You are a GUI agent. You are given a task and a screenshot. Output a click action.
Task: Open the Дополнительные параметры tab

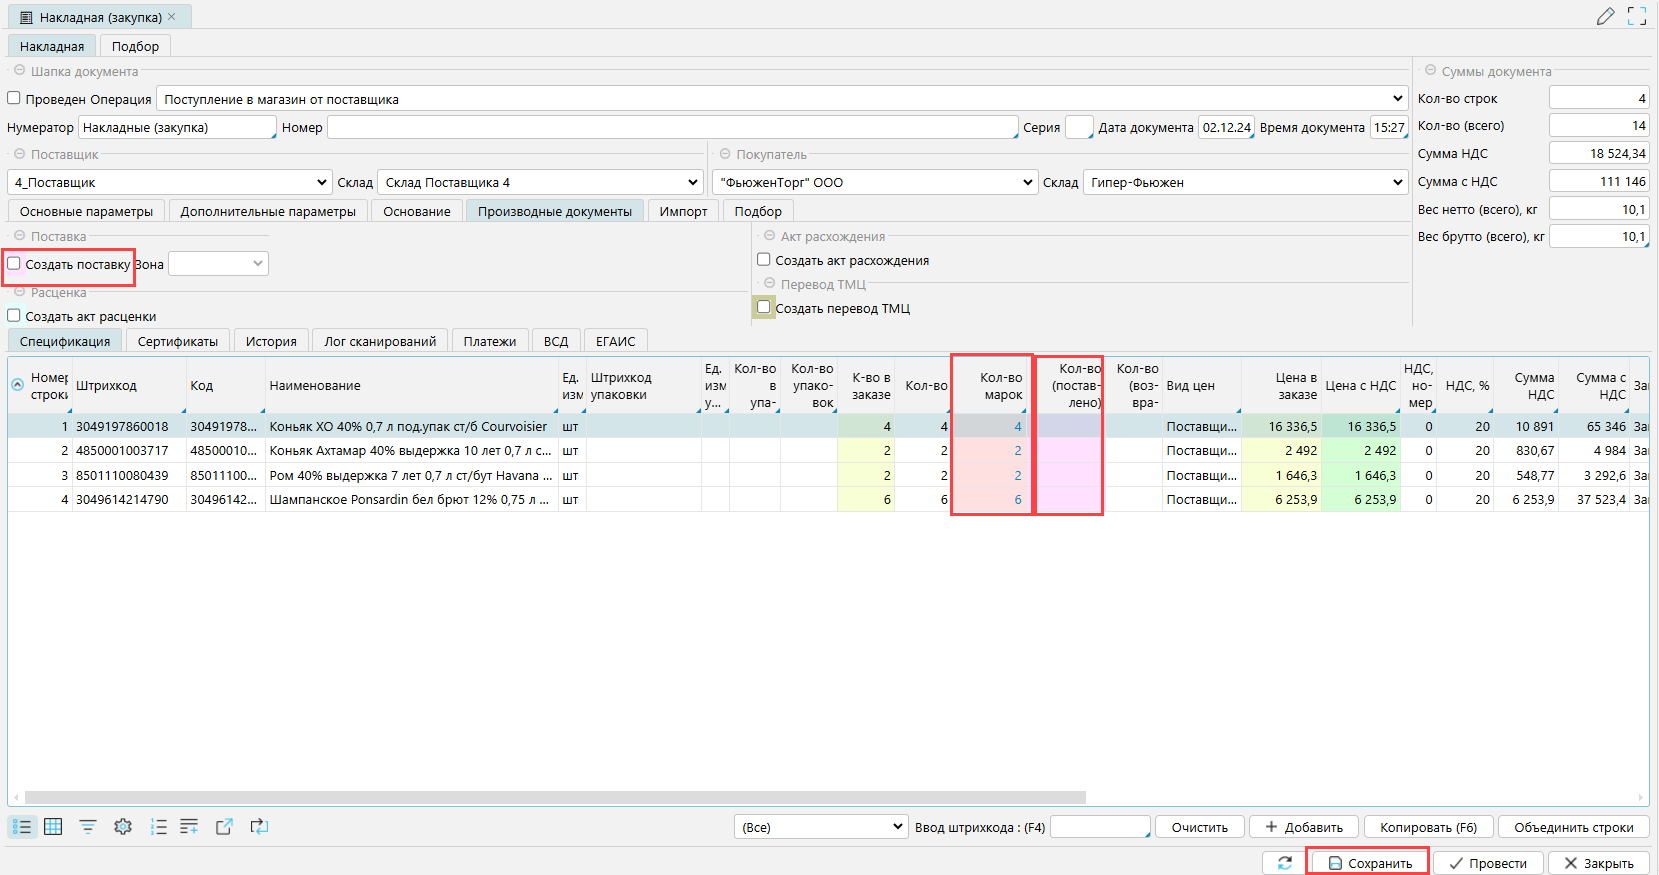(268, 211)
